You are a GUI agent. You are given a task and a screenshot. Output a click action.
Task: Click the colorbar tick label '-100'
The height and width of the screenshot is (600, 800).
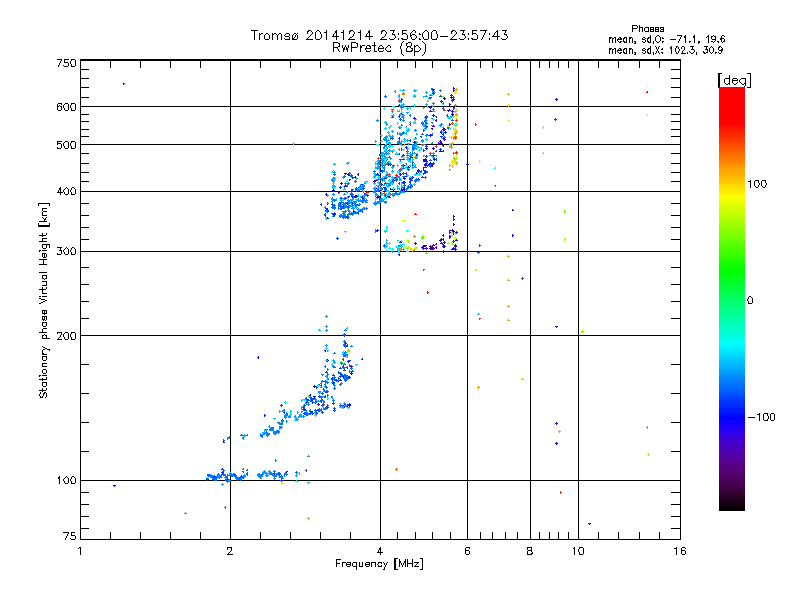pyautogui.click(x=762, y=417)
